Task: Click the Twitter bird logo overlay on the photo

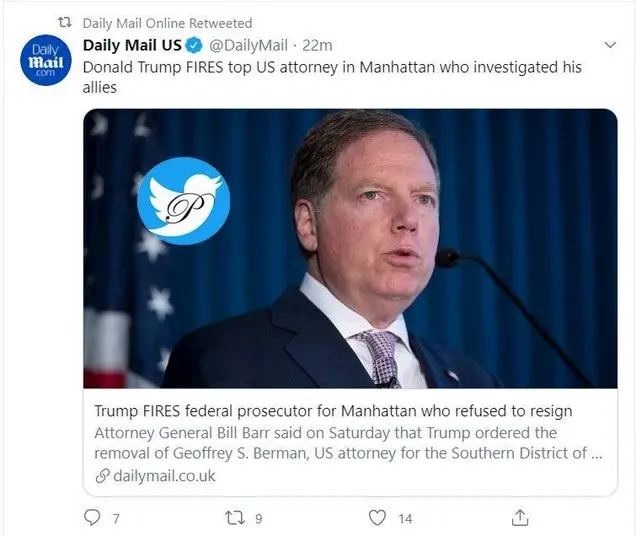Action: point(183,201)
